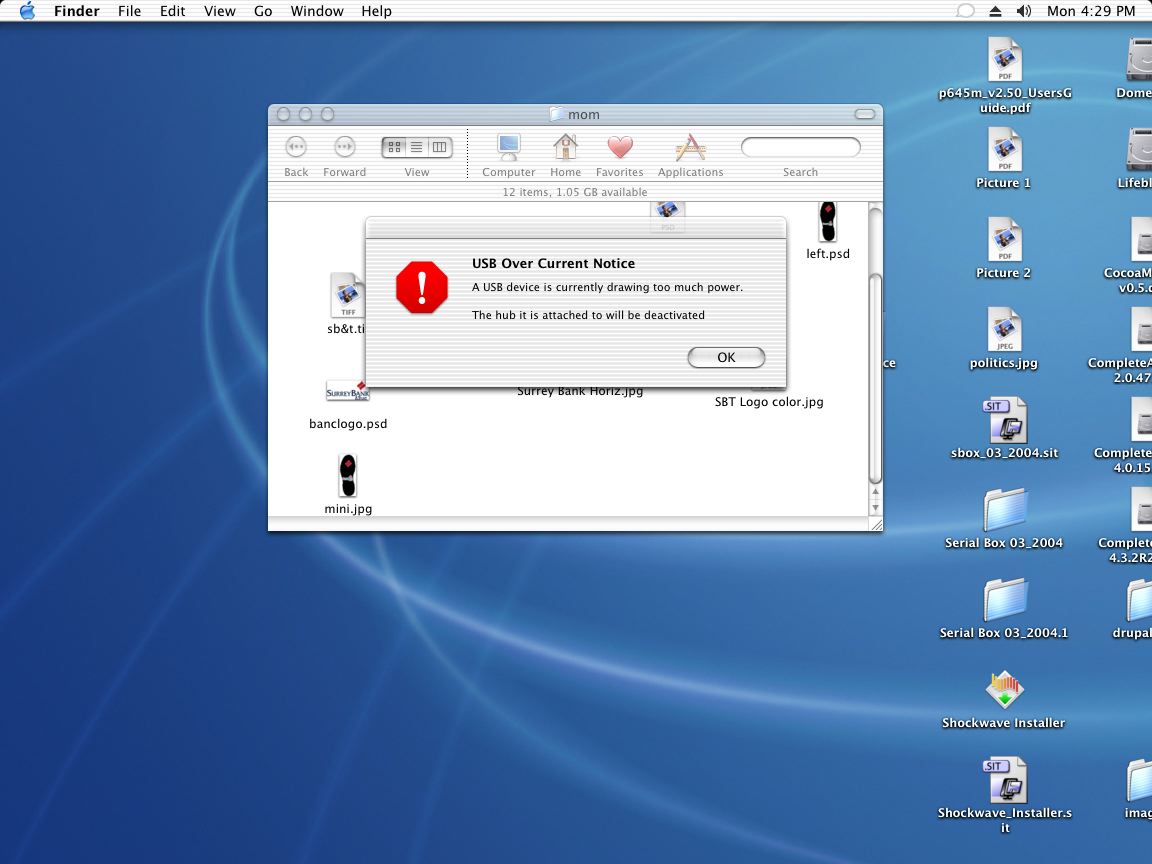Go Back in the mom window
Viewport: 1152px width, 864px height.
(296, 155)
